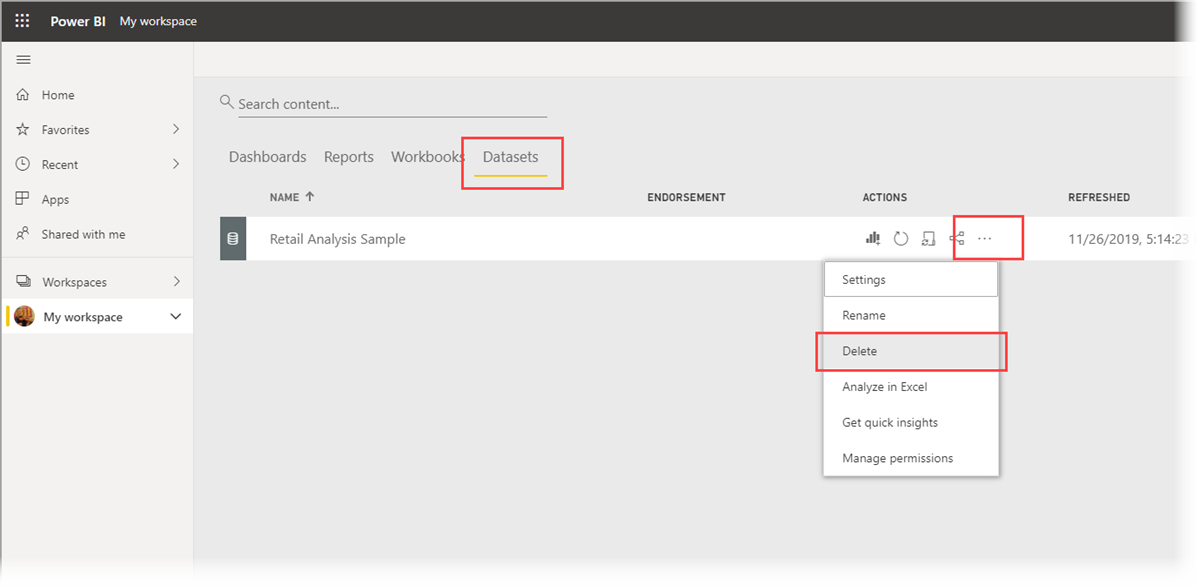Share the Retail Analysis Sample dataset
1200x587 pixels.
[x=955, y=238]
